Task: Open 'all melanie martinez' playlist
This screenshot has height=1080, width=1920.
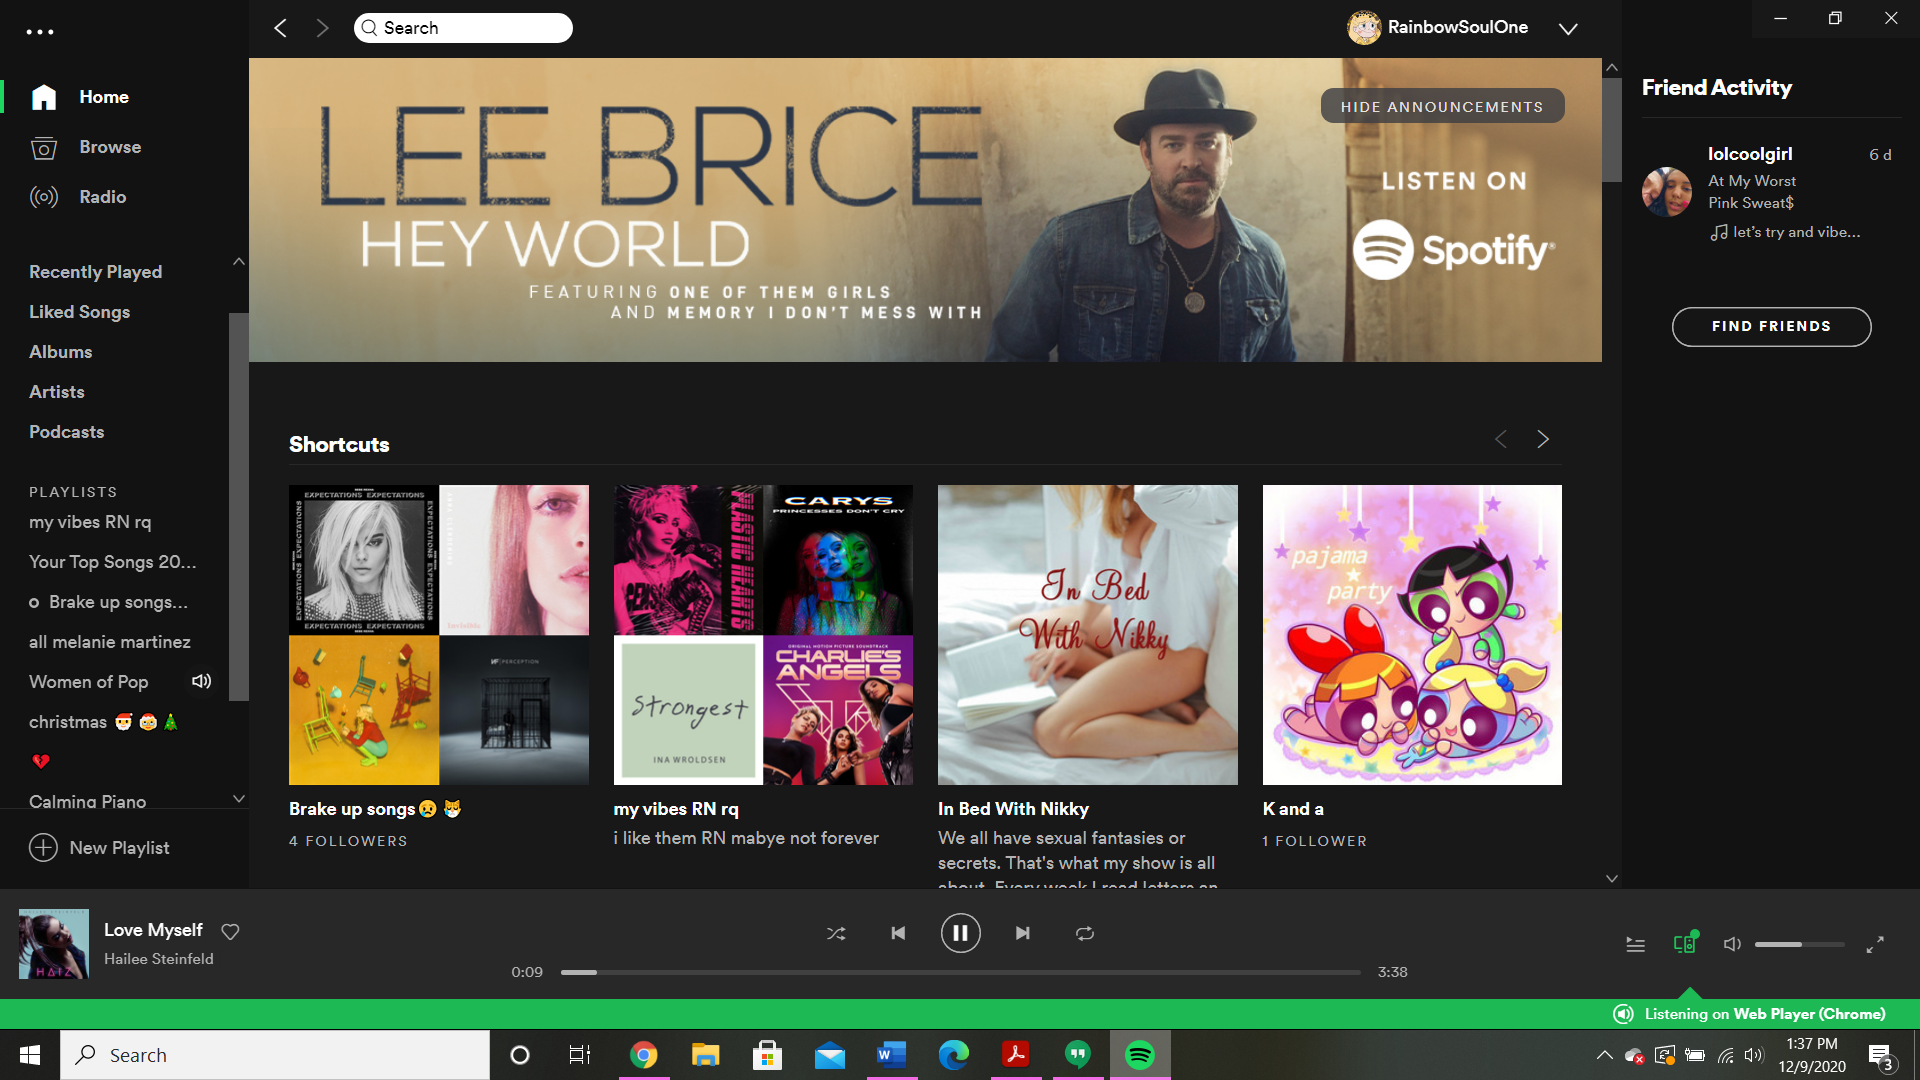Action: (109, 642)
